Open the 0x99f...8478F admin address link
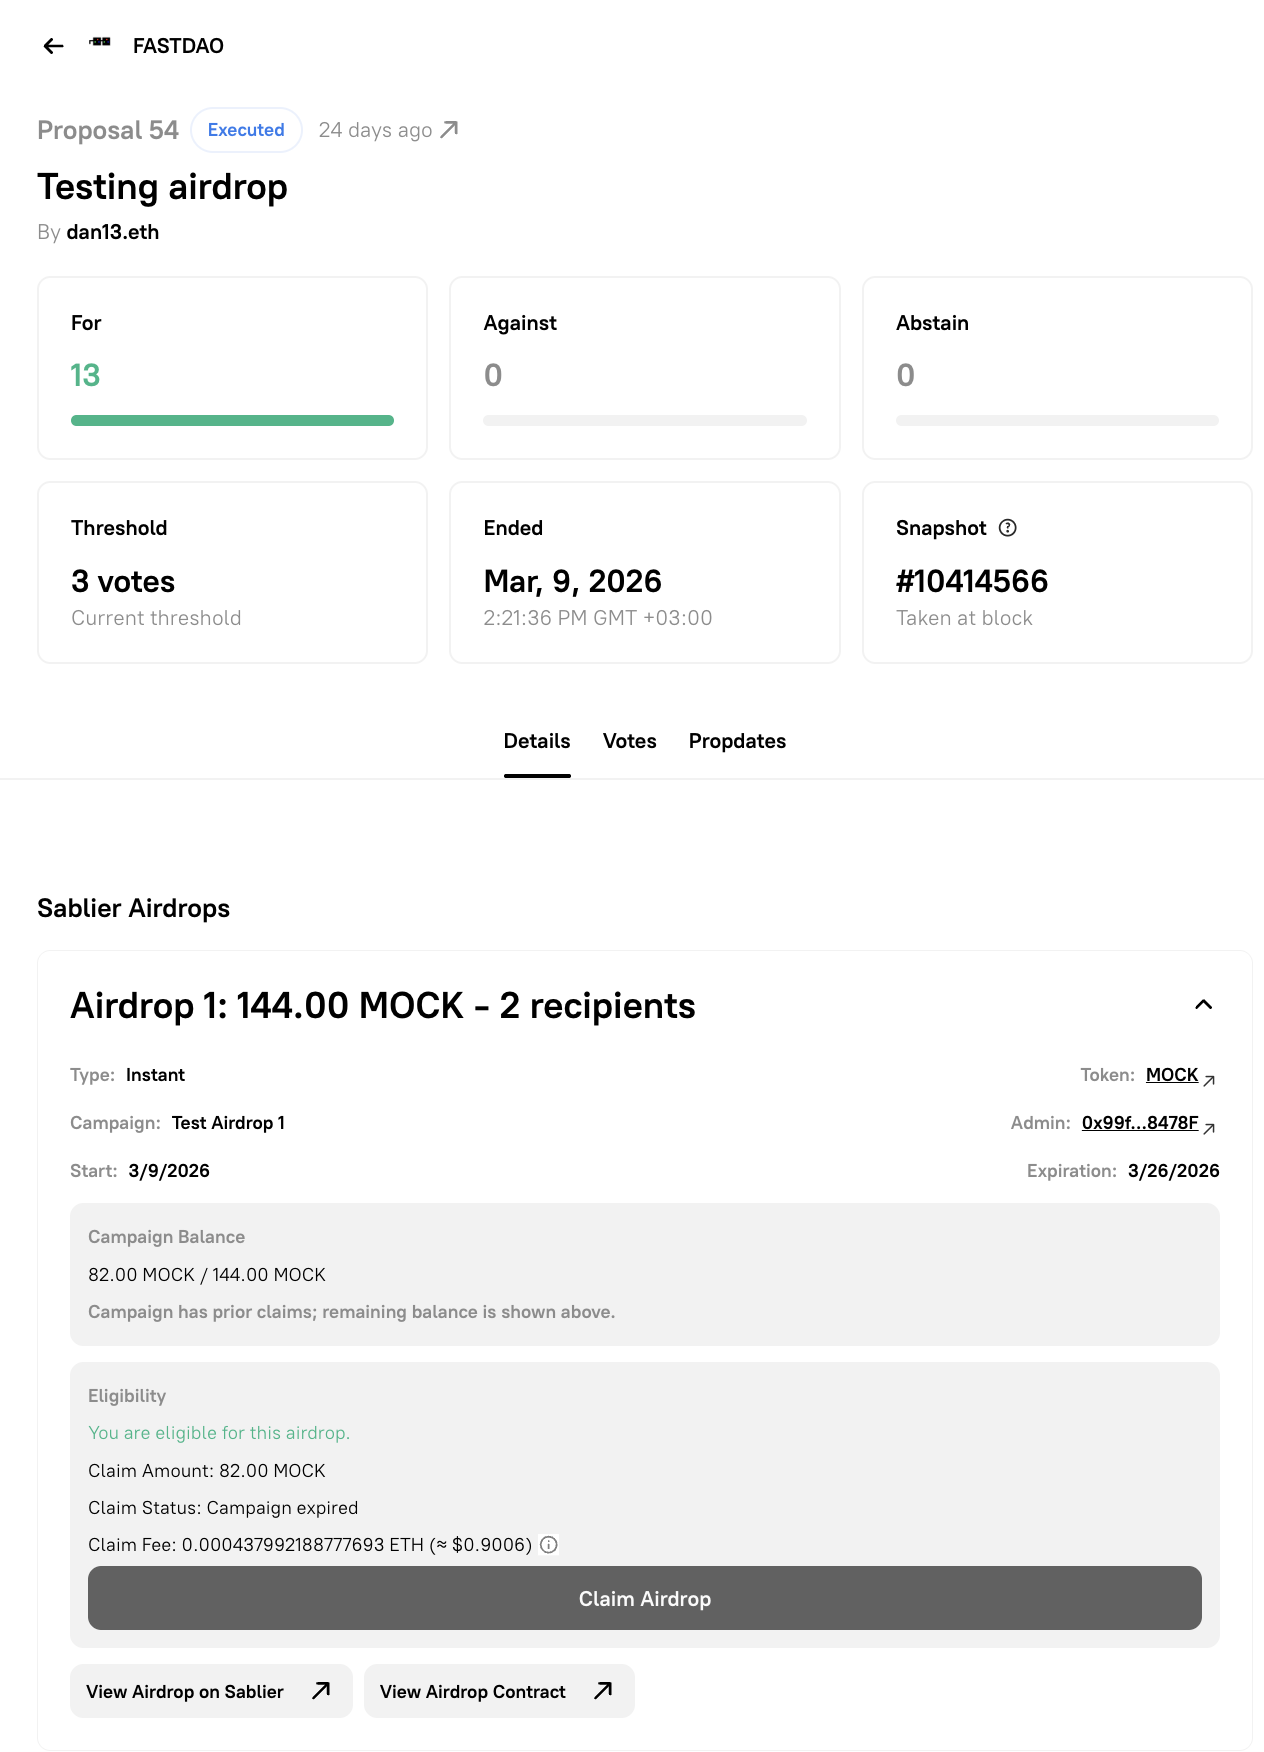 click(x=1139, y=1123)
